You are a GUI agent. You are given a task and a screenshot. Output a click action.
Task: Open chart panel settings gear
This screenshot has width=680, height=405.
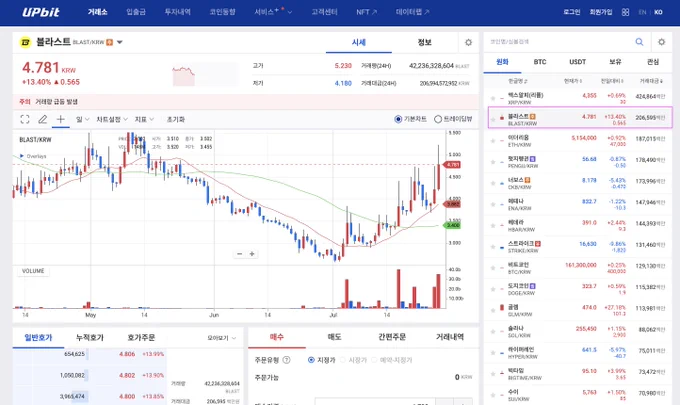468,42
